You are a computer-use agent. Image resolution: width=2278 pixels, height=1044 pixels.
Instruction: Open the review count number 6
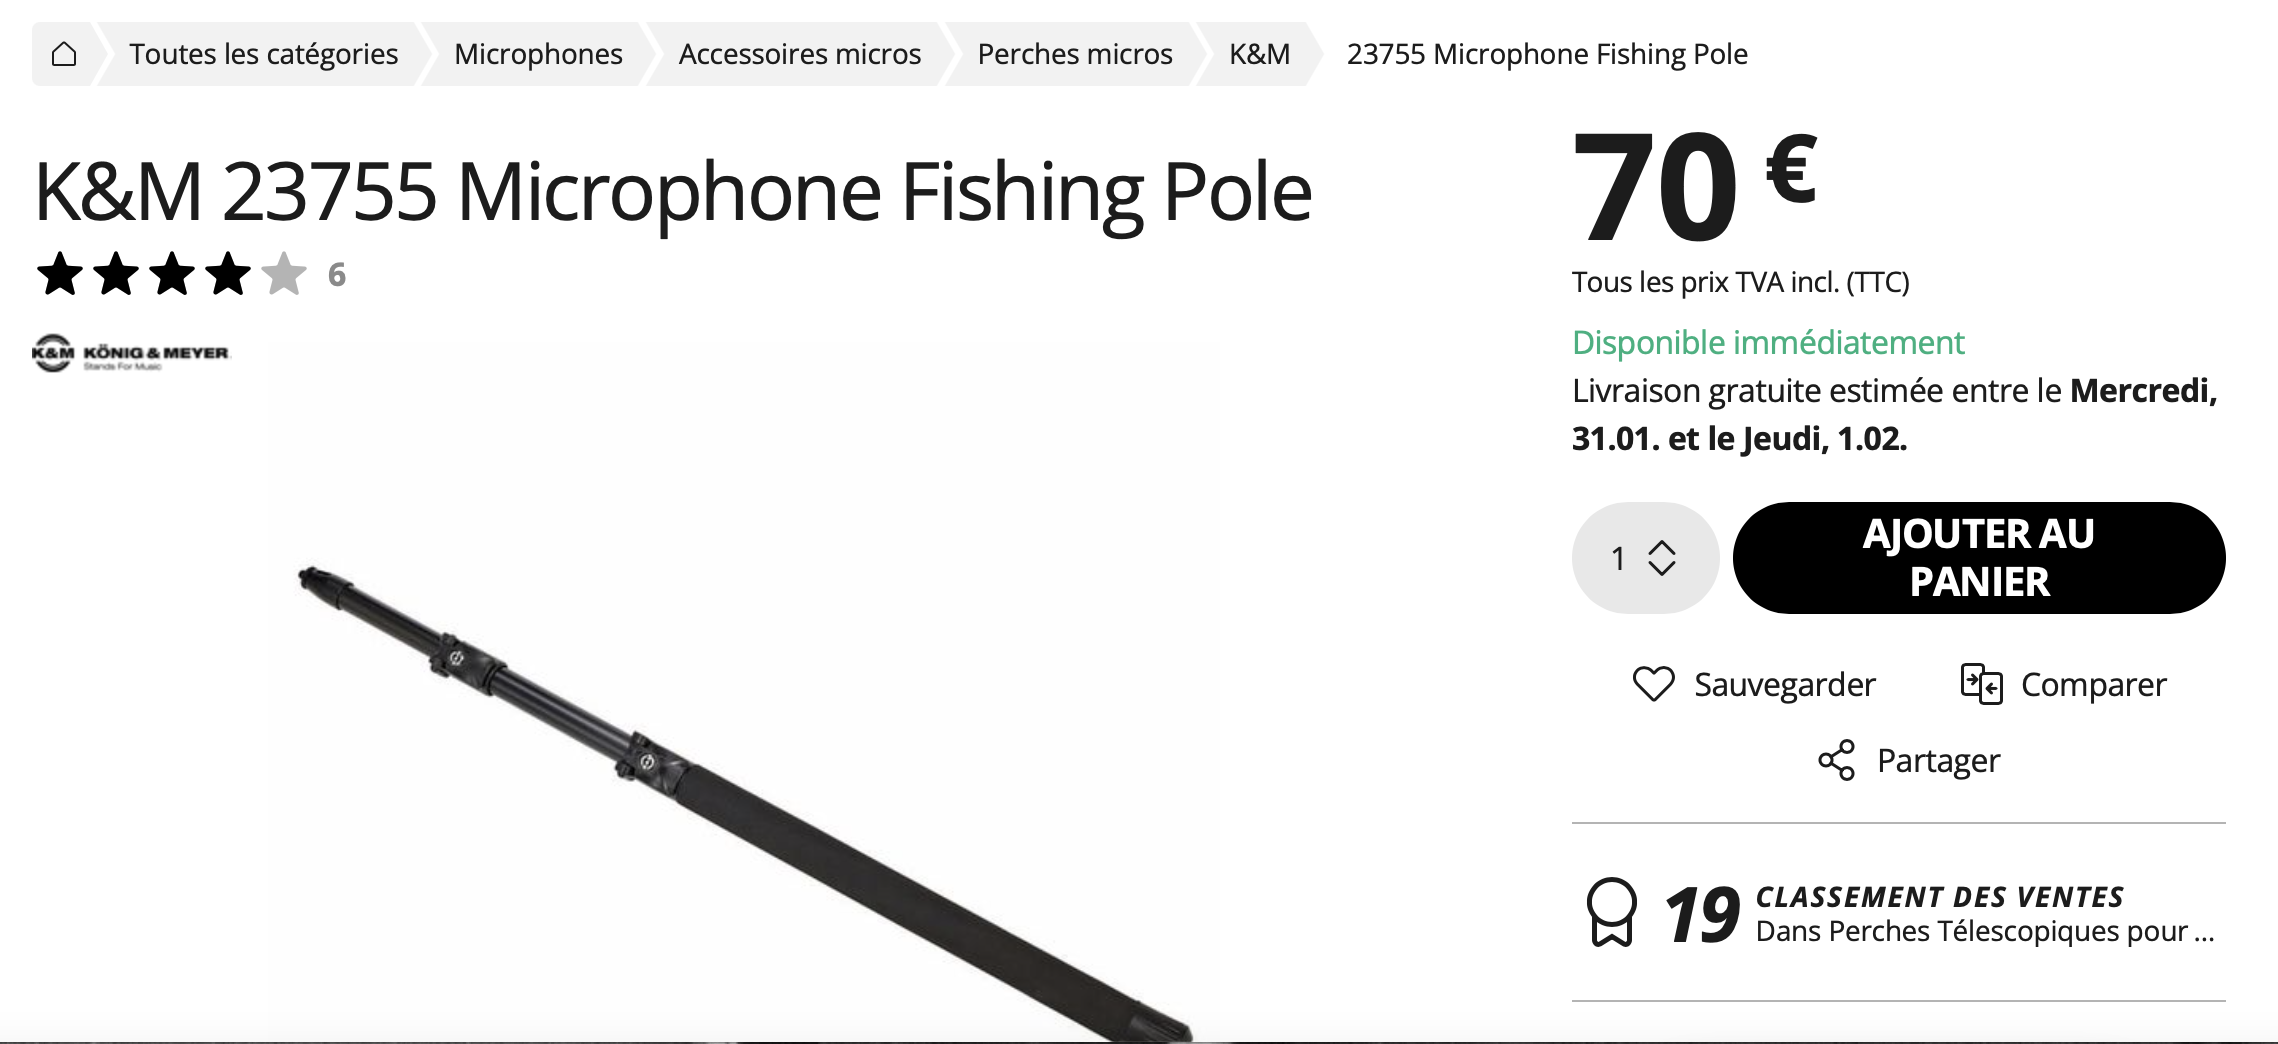(337, 275)
